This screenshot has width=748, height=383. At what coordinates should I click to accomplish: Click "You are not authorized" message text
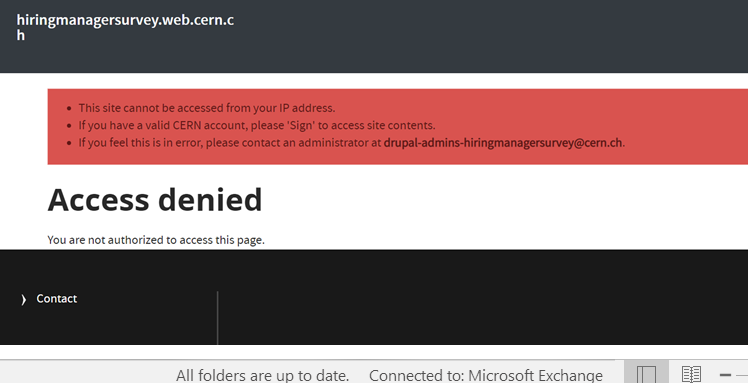(x=156, y=240)
